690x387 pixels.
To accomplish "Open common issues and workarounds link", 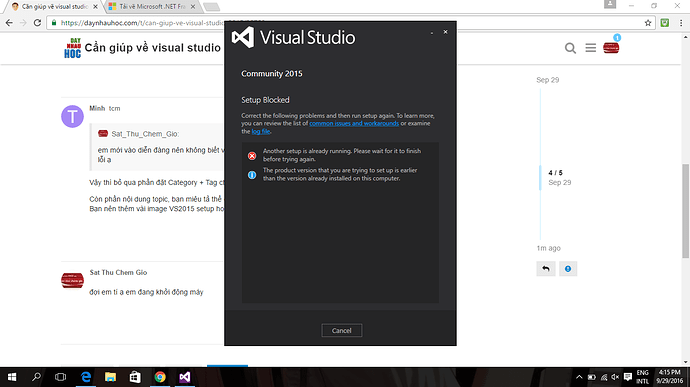I will point(354,123).
